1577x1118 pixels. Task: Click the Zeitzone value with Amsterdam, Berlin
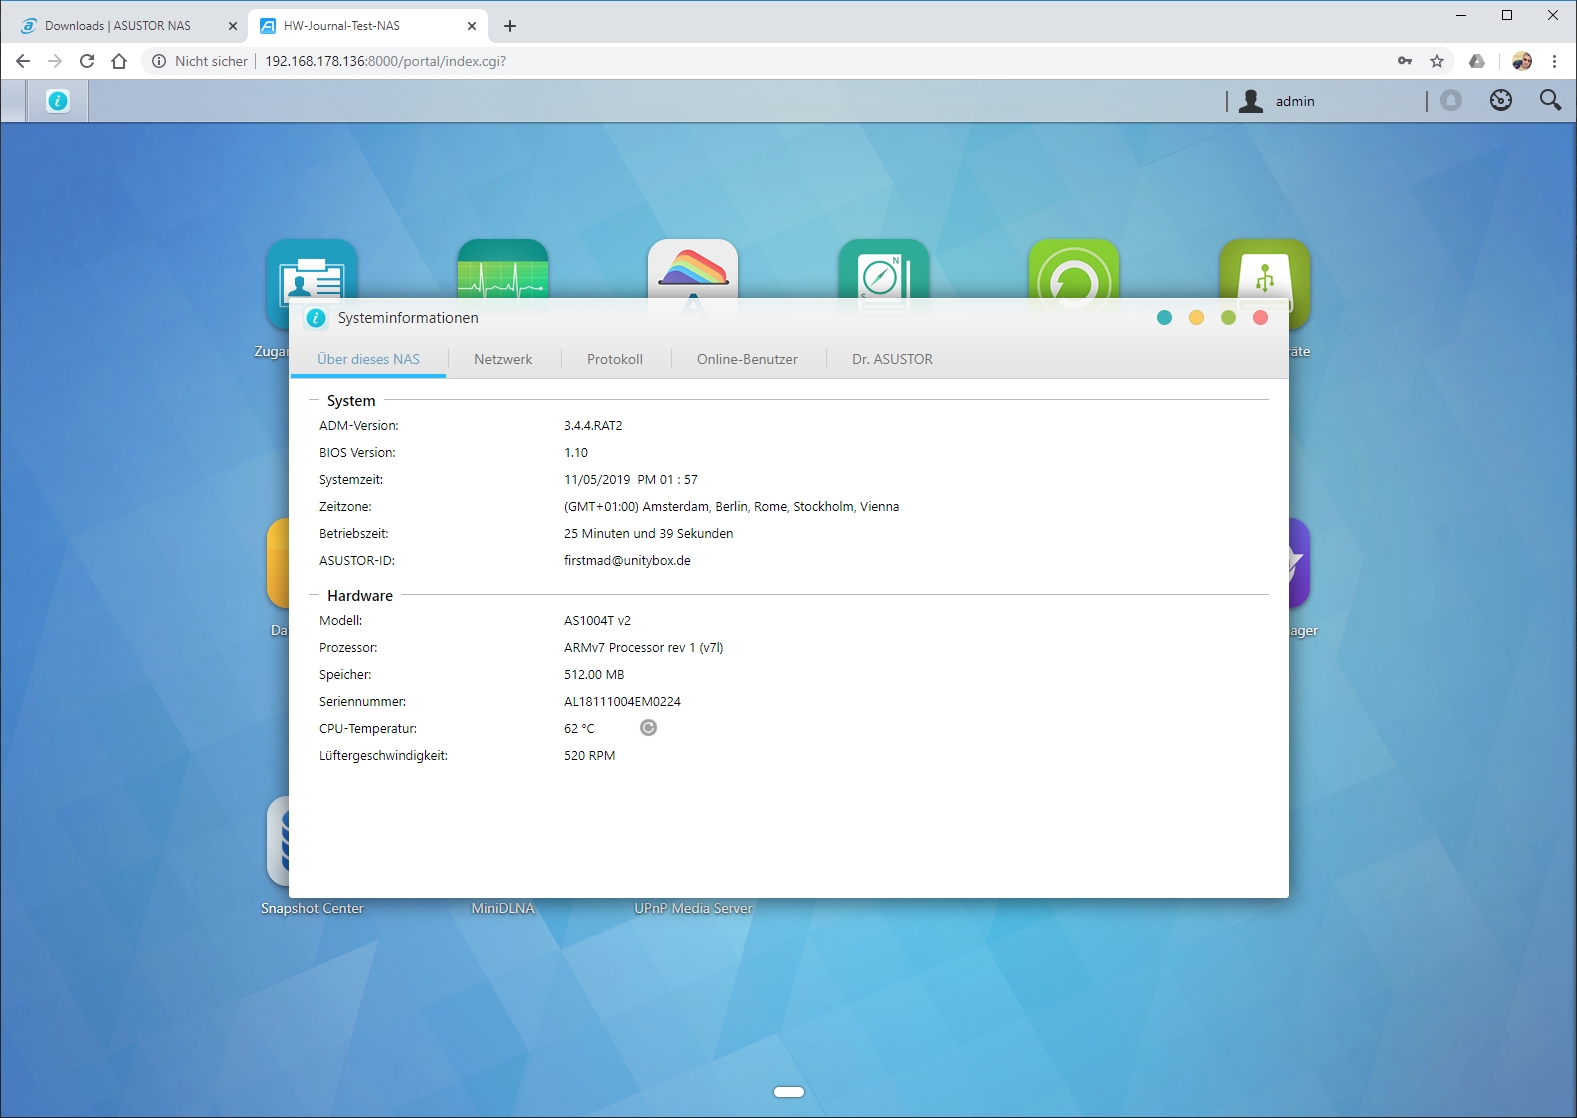tap(731, 507)
